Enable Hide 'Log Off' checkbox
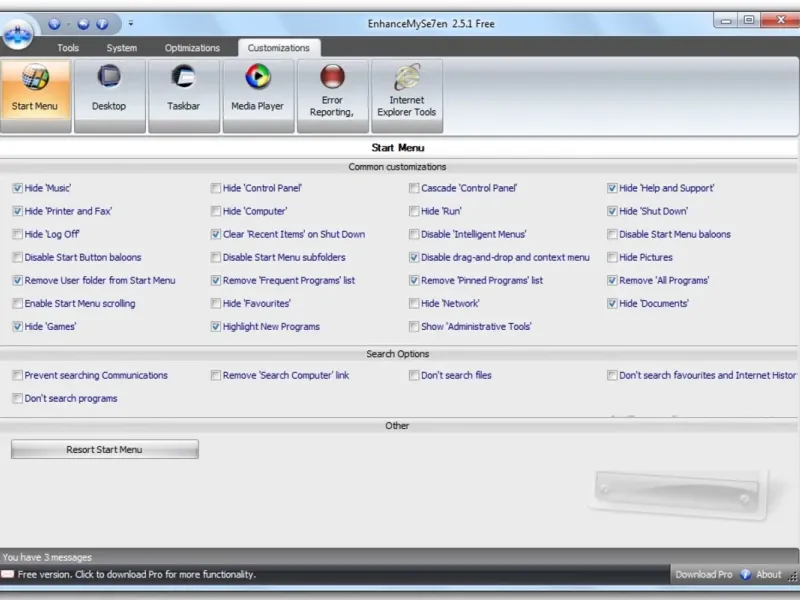 (18, 234)
